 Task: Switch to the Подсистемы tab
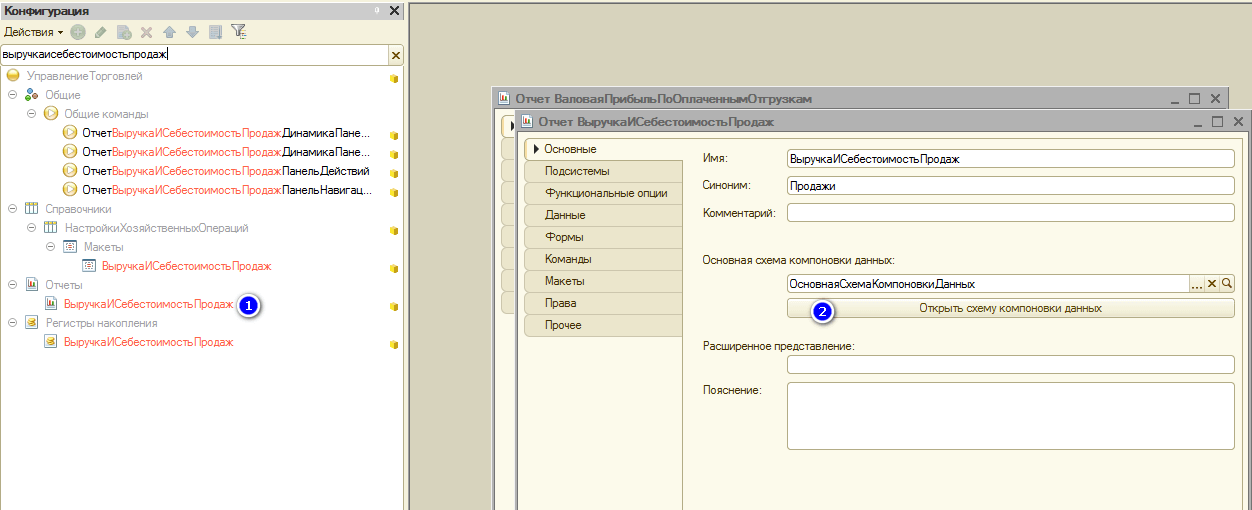coord(577,171)
